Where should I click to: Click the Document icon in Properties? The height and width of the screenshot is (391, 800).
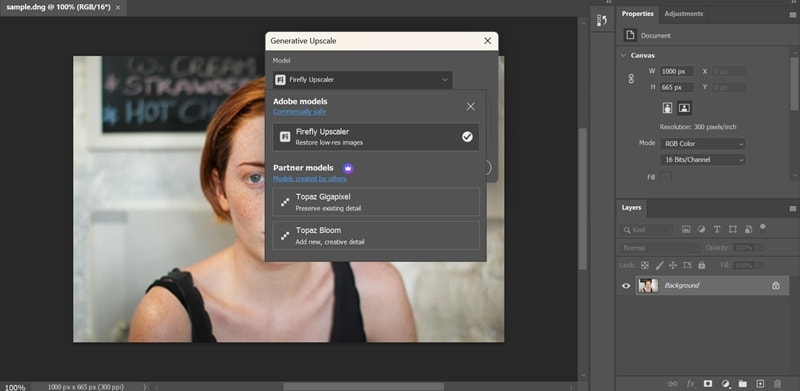click(x=631, y=35)
